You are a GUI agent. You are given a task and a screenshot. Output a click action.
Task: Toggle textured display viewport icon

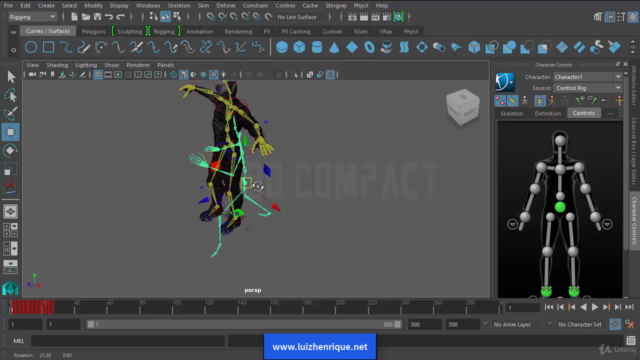coord(213,75)
